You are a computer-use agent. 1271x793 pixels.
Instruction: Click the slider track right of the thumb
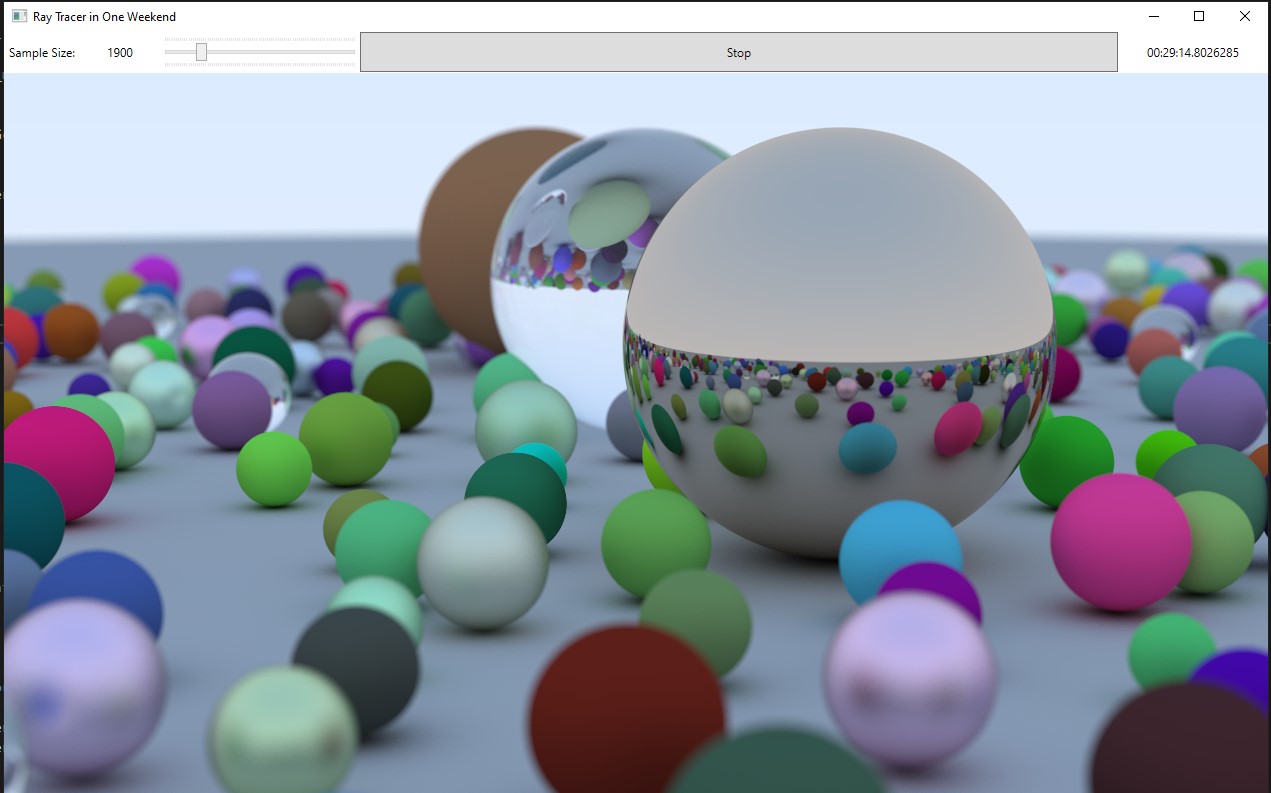point(280,52)
